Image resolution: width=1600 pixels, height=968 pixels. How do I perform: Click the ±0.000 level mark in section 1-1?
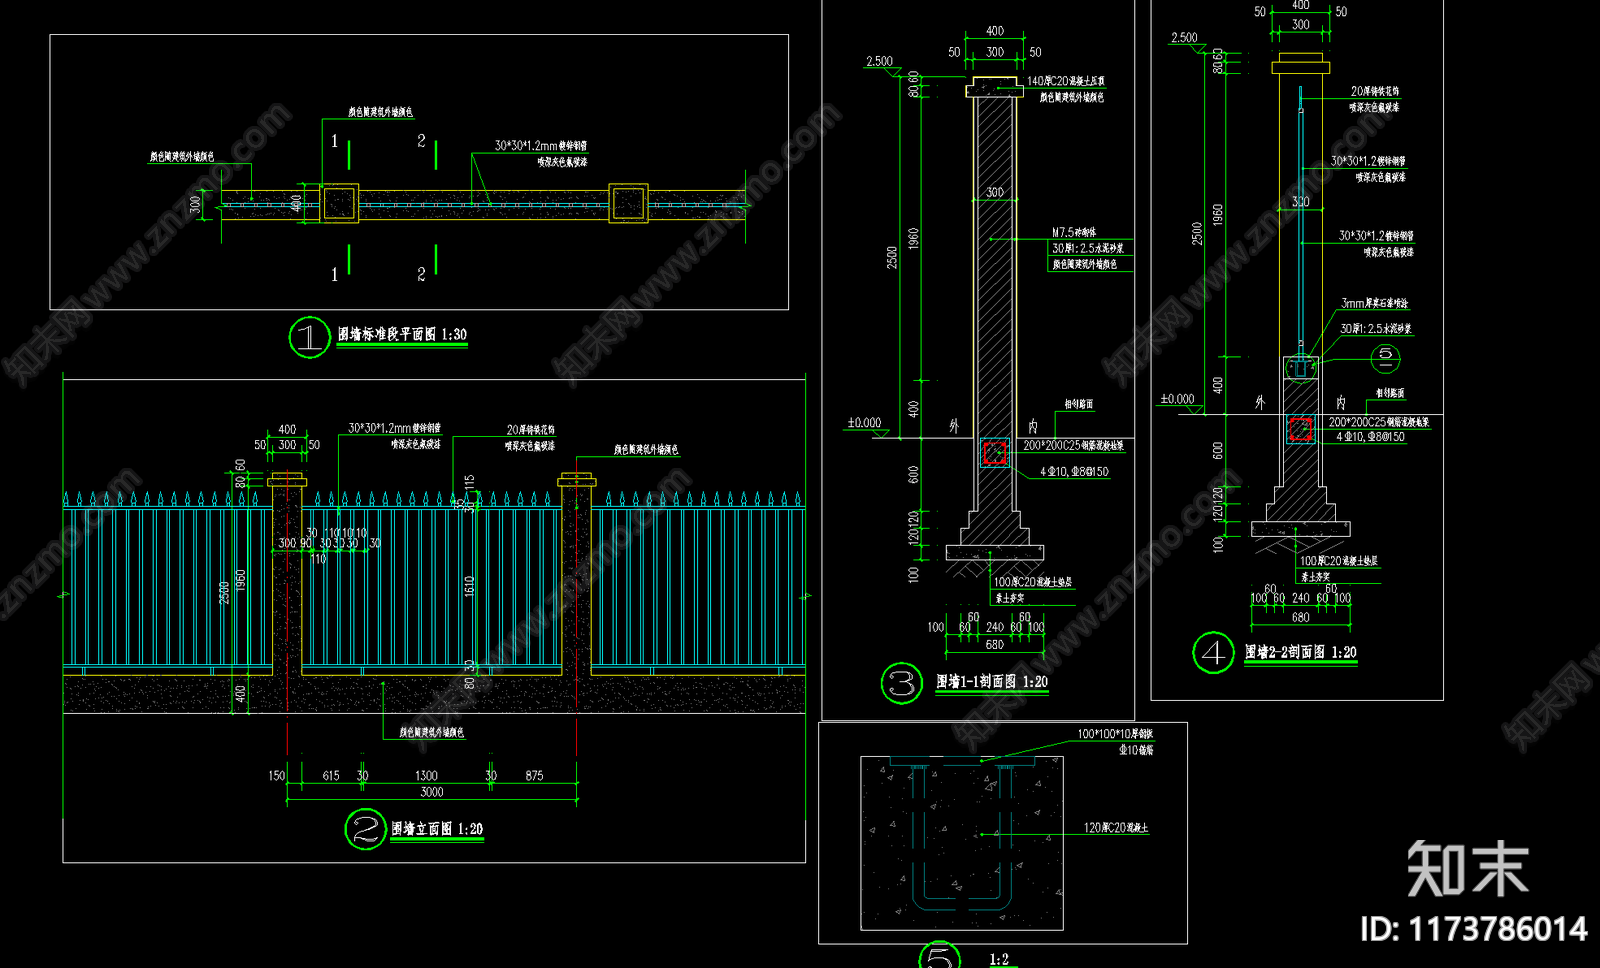point(864,423)
